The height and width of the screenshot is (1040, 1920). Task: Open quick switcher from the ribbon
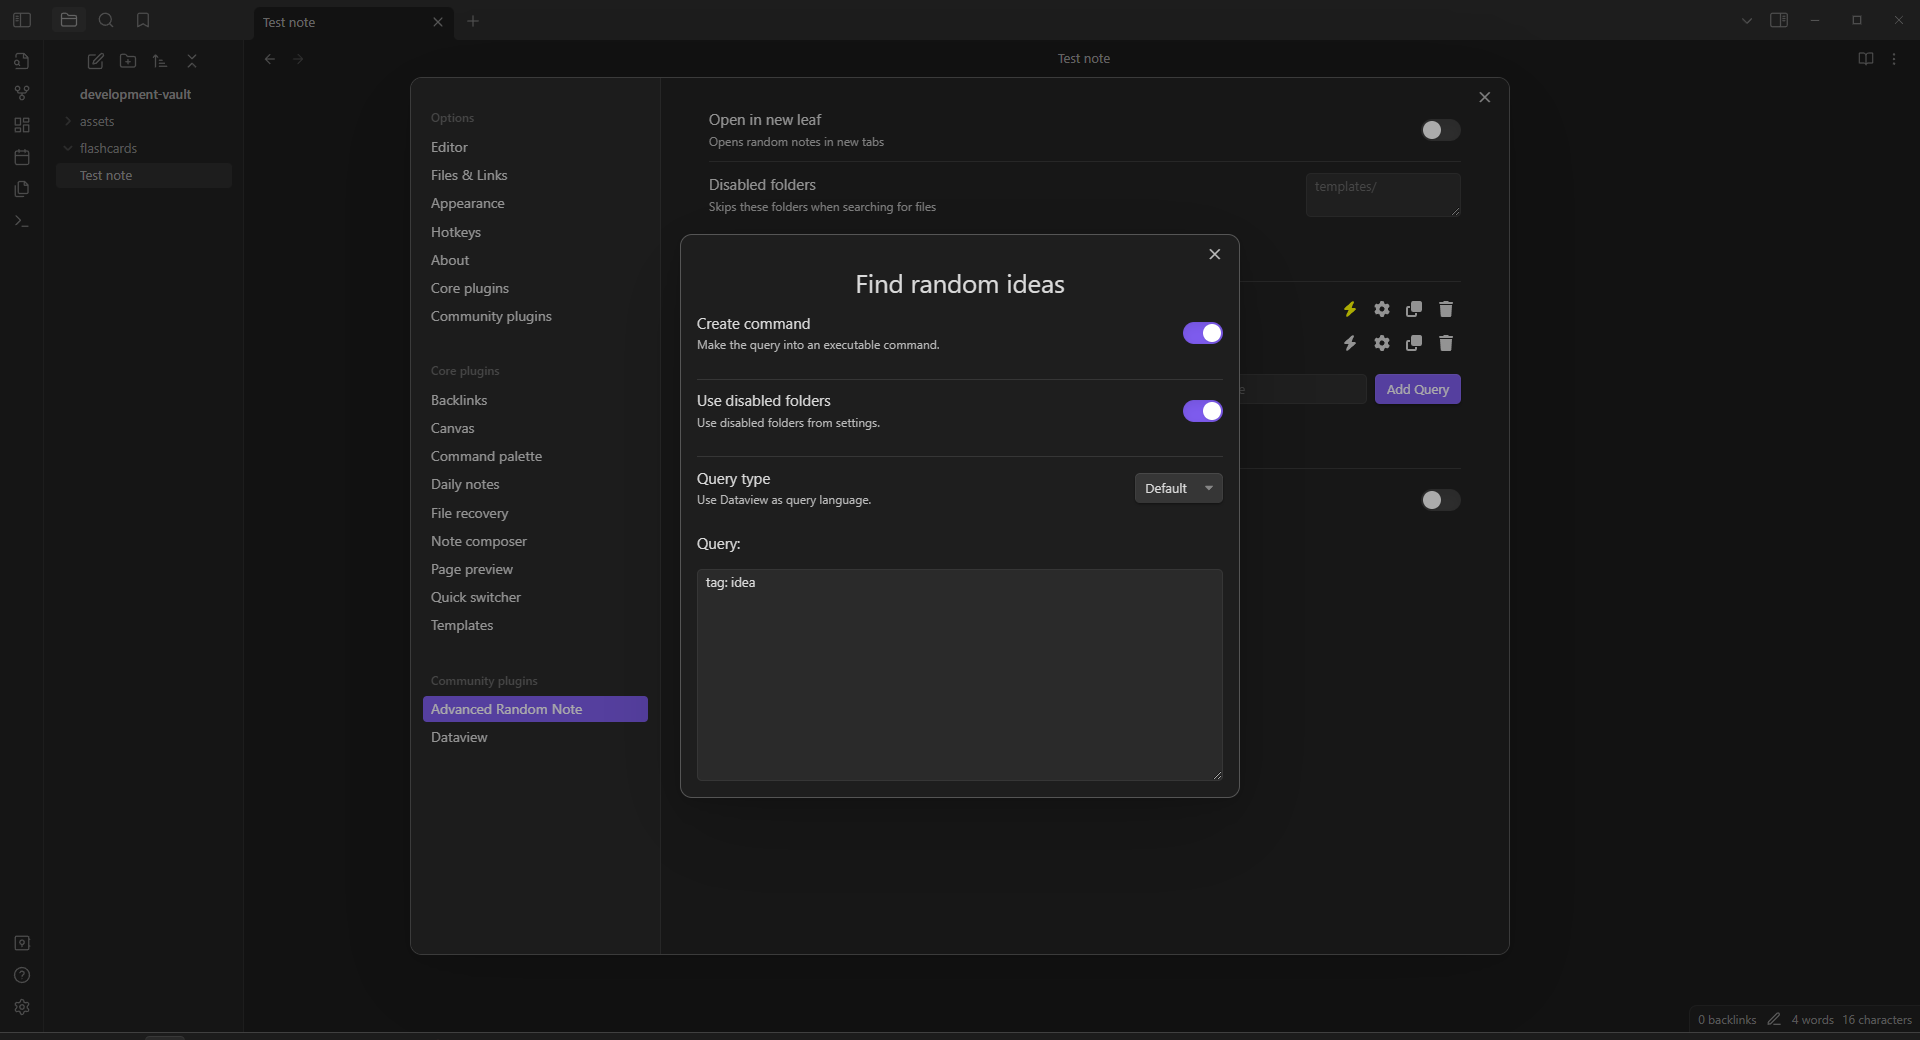pos(22,61)
